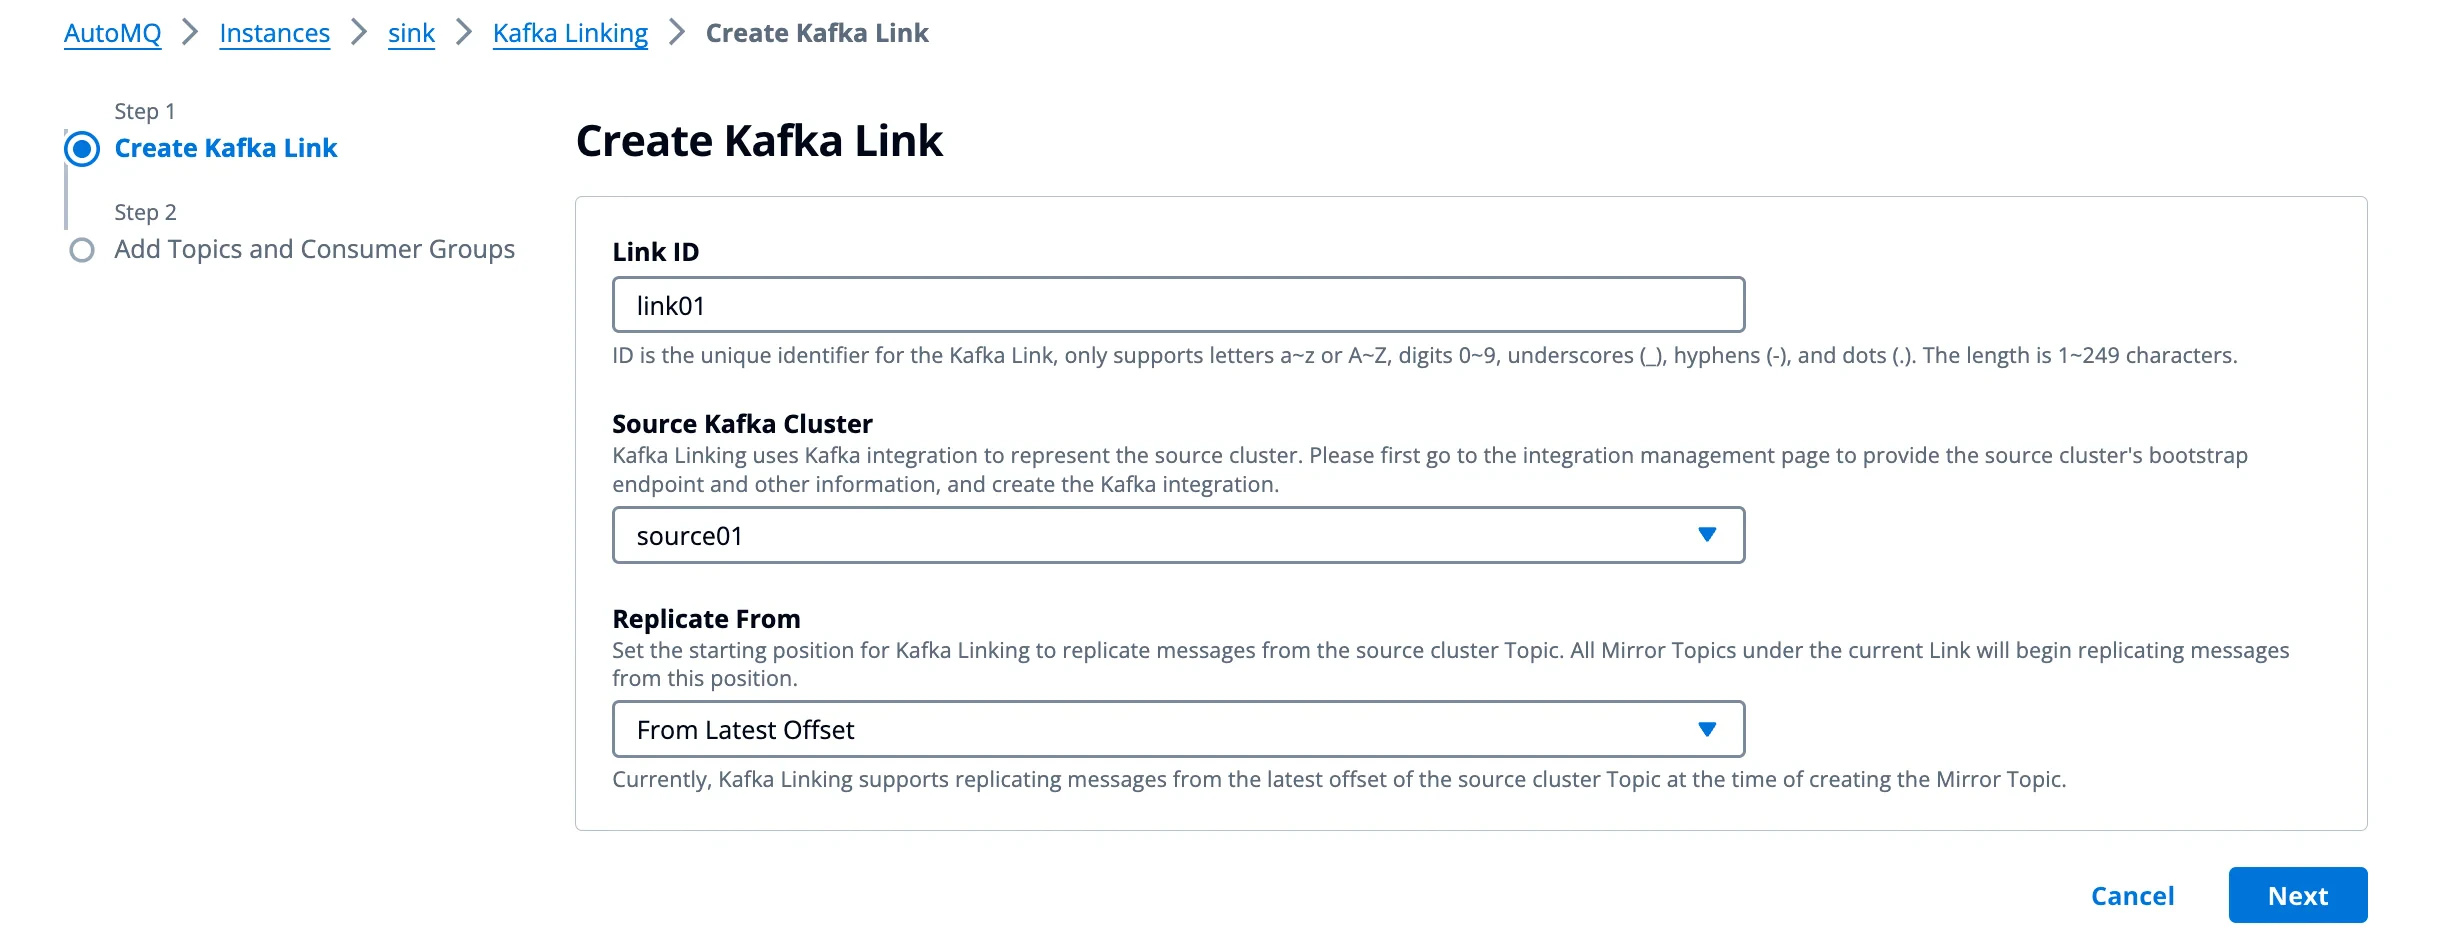Click Next to proceed to Step 2

coord(2297,895)
